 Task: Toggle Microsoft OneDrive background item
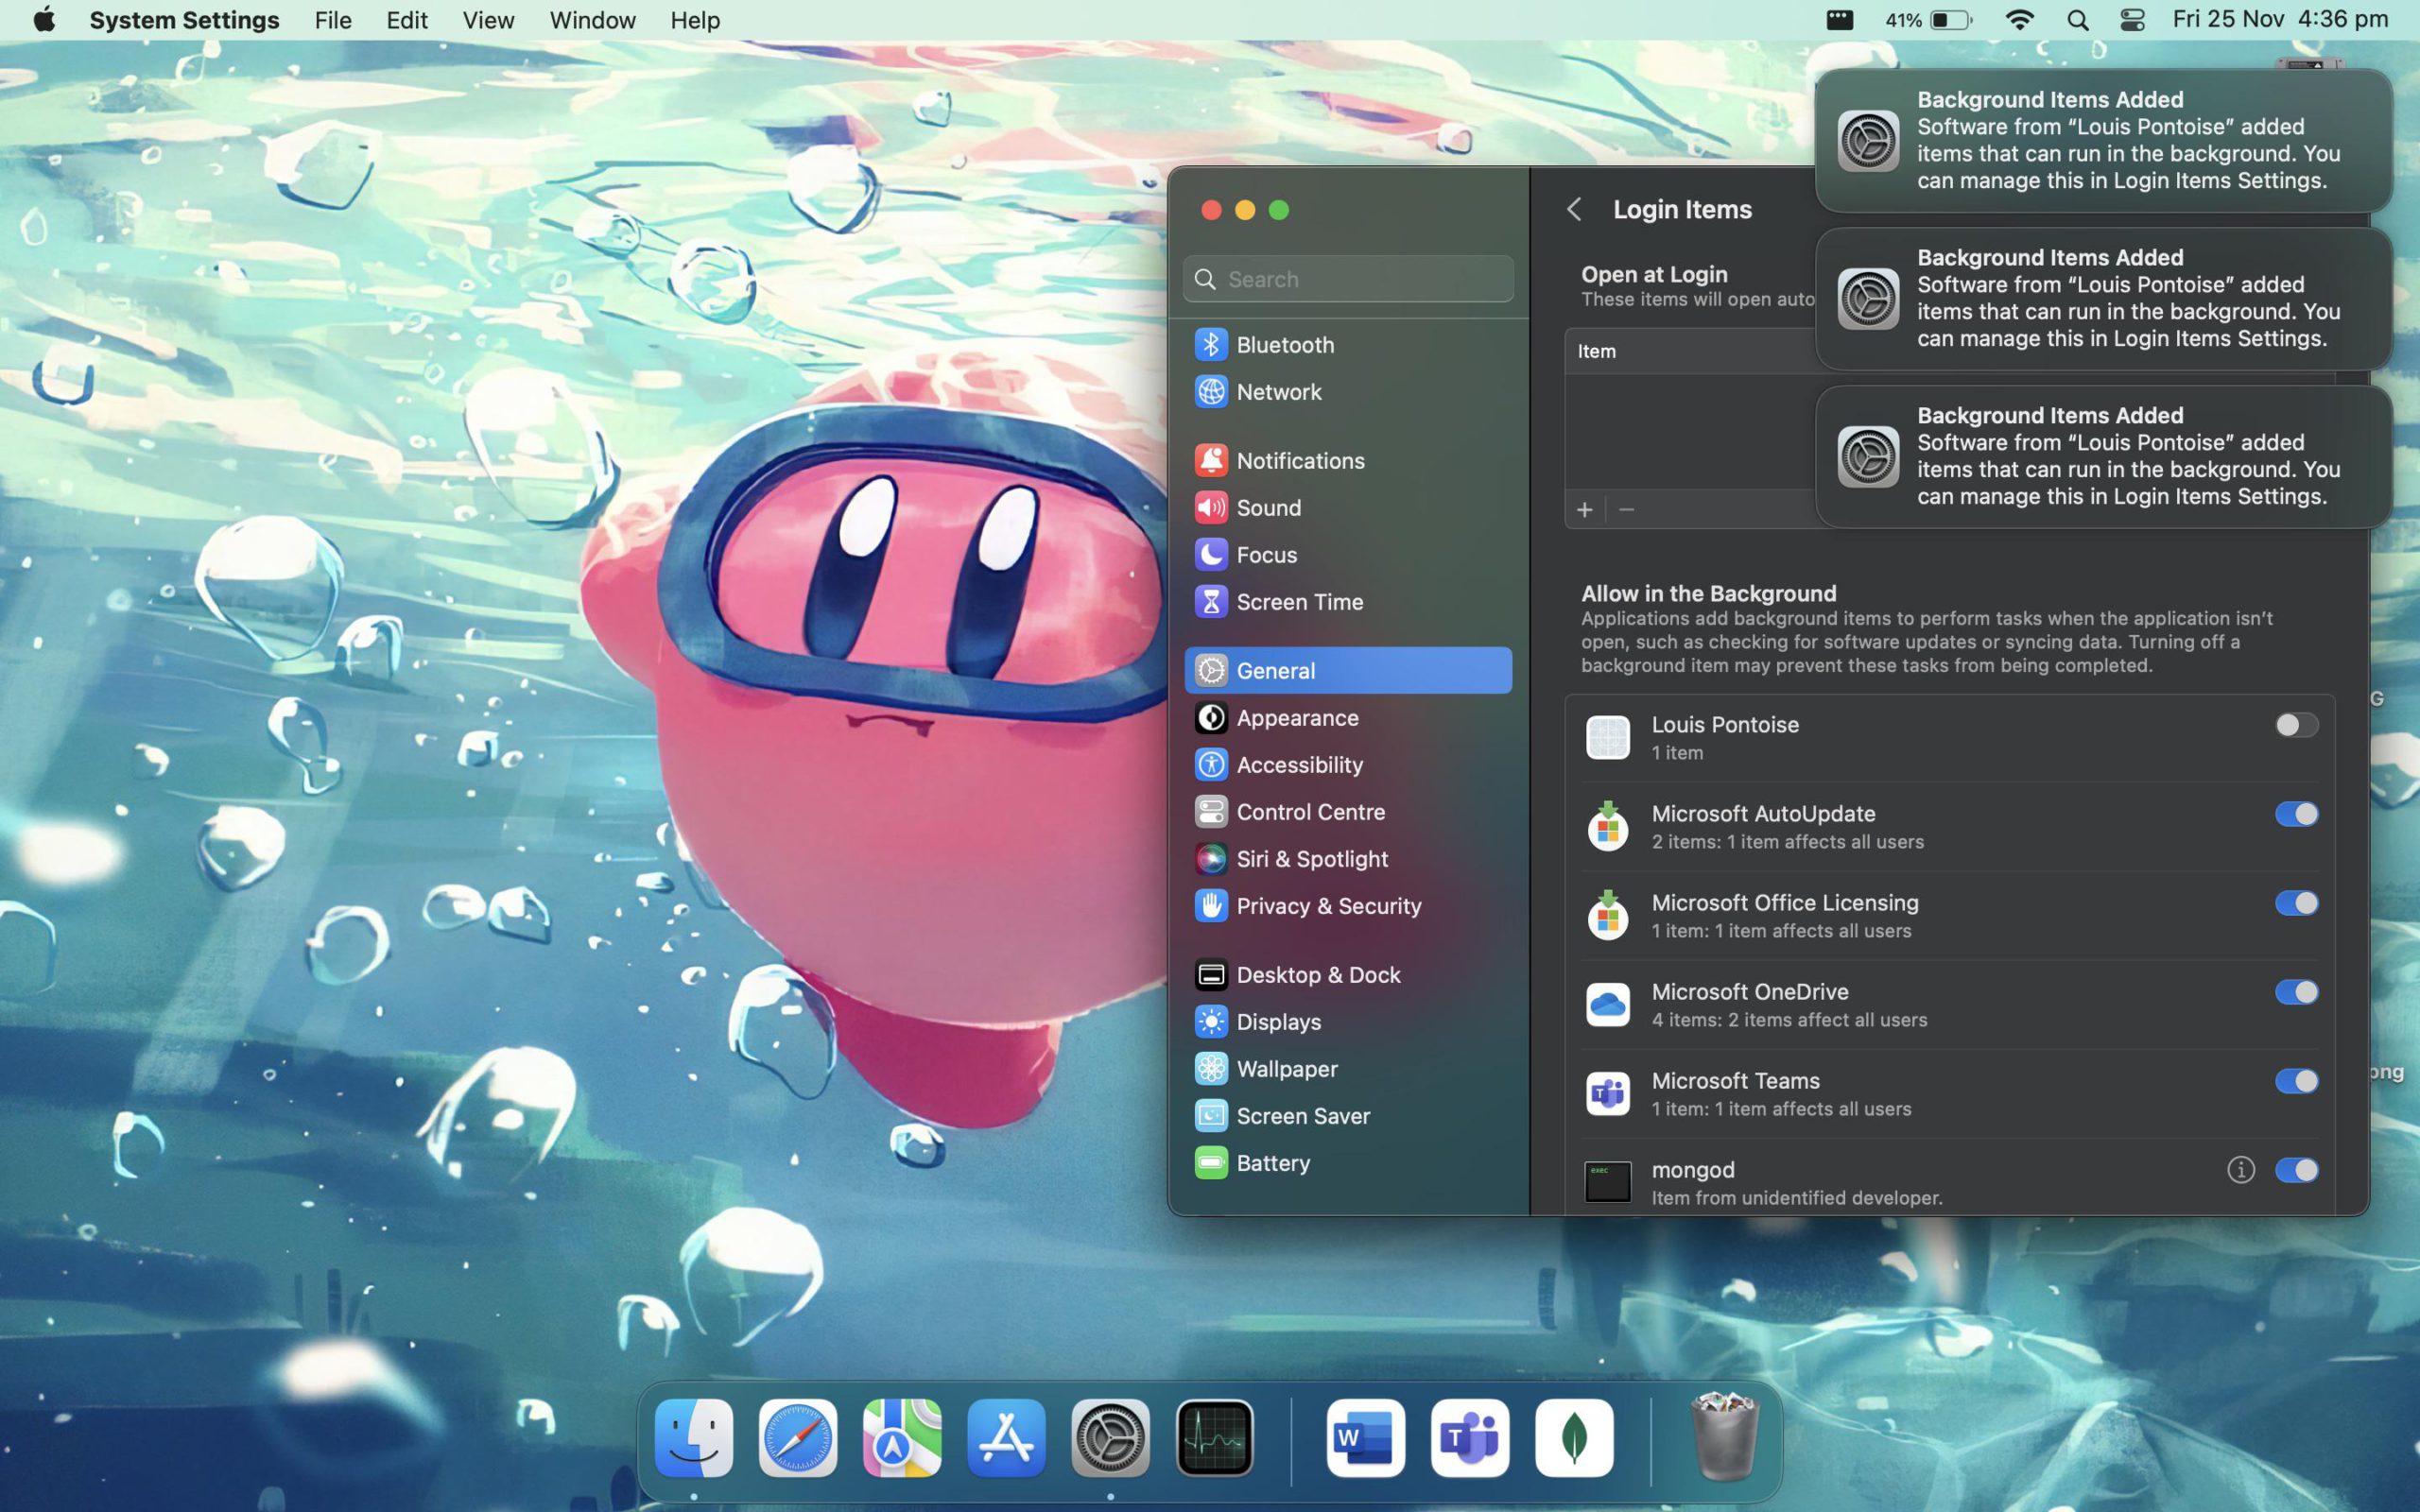click(x=2296, y=992)
